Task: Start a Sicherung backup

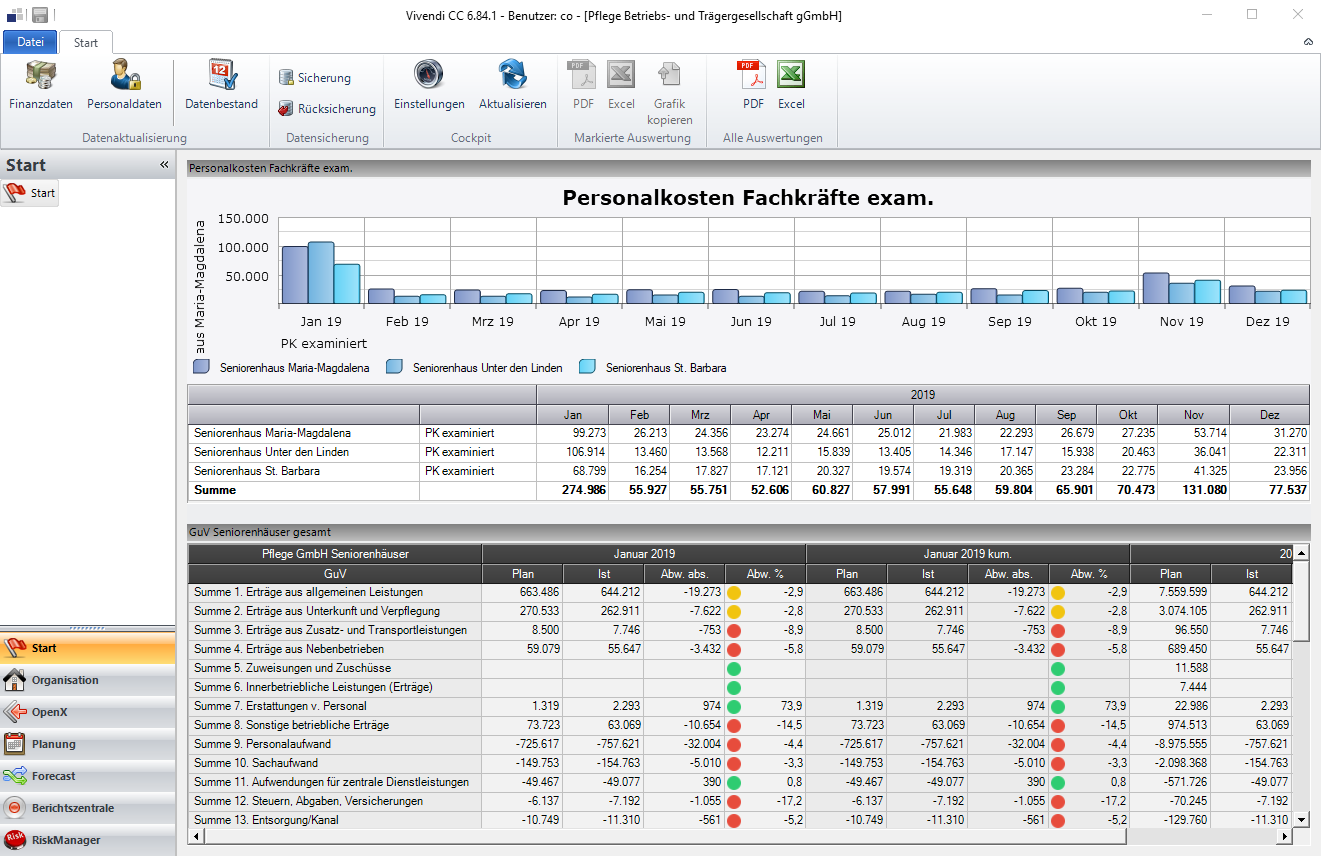Action: click(314, 78)
